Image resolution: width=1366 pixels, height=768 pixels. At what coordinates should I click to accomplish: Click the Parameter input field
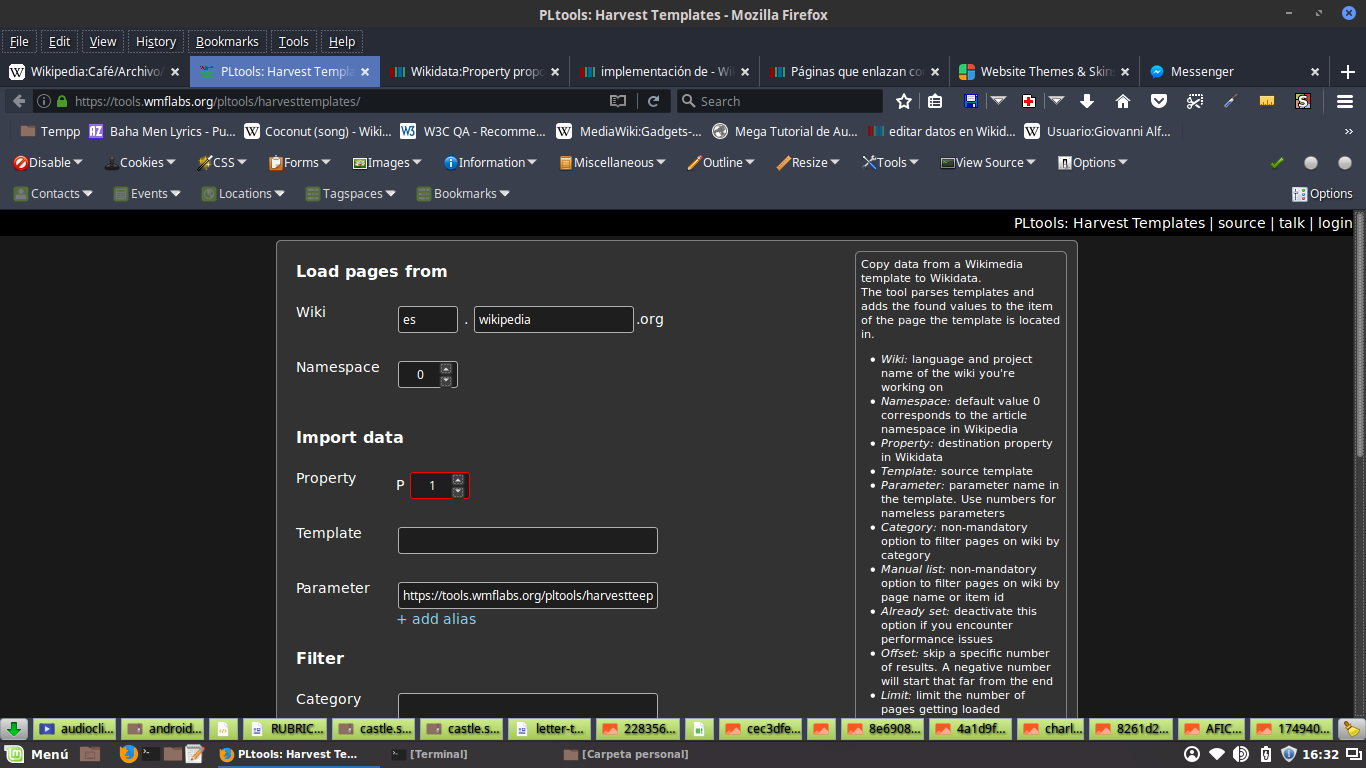[528, 595]
